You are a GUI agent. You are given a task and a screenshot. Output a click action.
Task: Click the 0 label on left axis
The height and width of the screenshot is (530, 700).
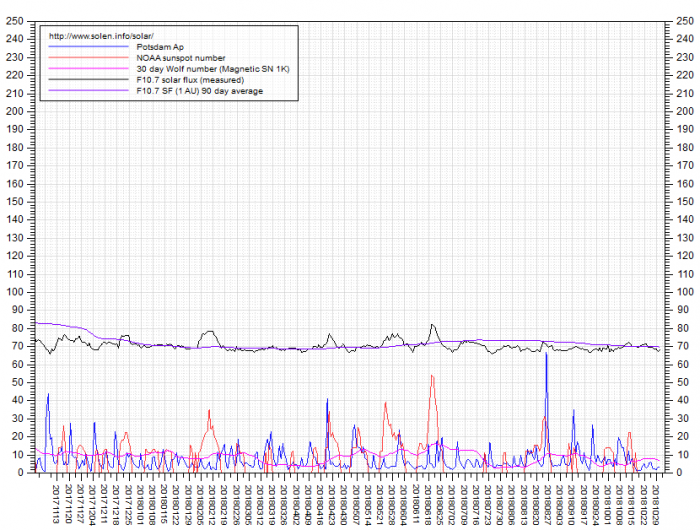(21, 472)
